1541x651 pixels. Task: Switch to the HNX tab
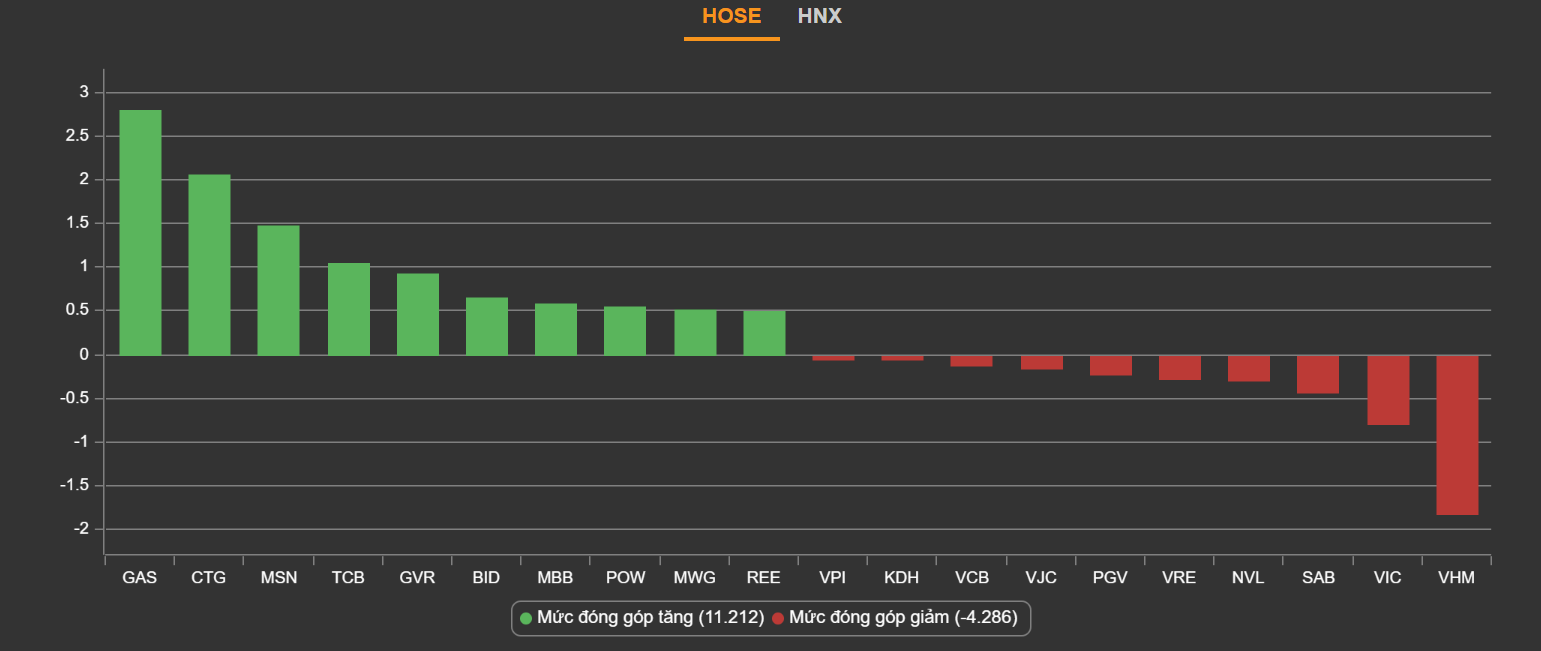click(819, 17)
